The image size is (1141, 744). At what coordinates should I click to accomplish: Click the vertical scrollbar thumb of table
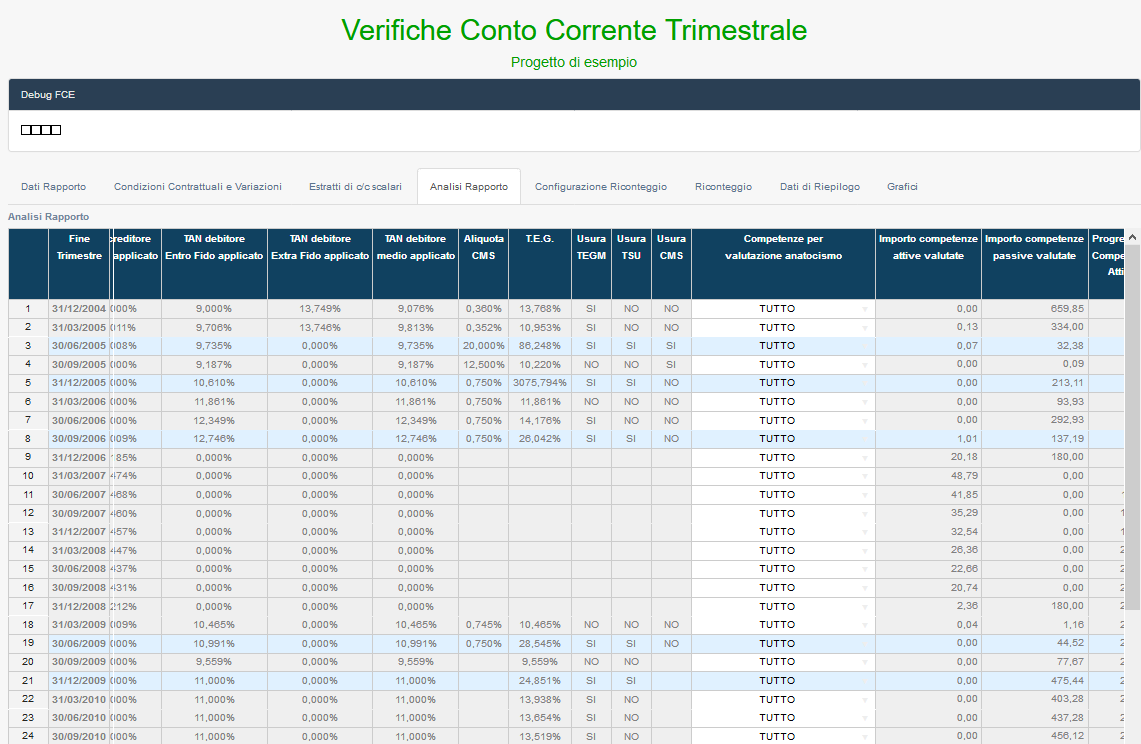[1132, 427]
